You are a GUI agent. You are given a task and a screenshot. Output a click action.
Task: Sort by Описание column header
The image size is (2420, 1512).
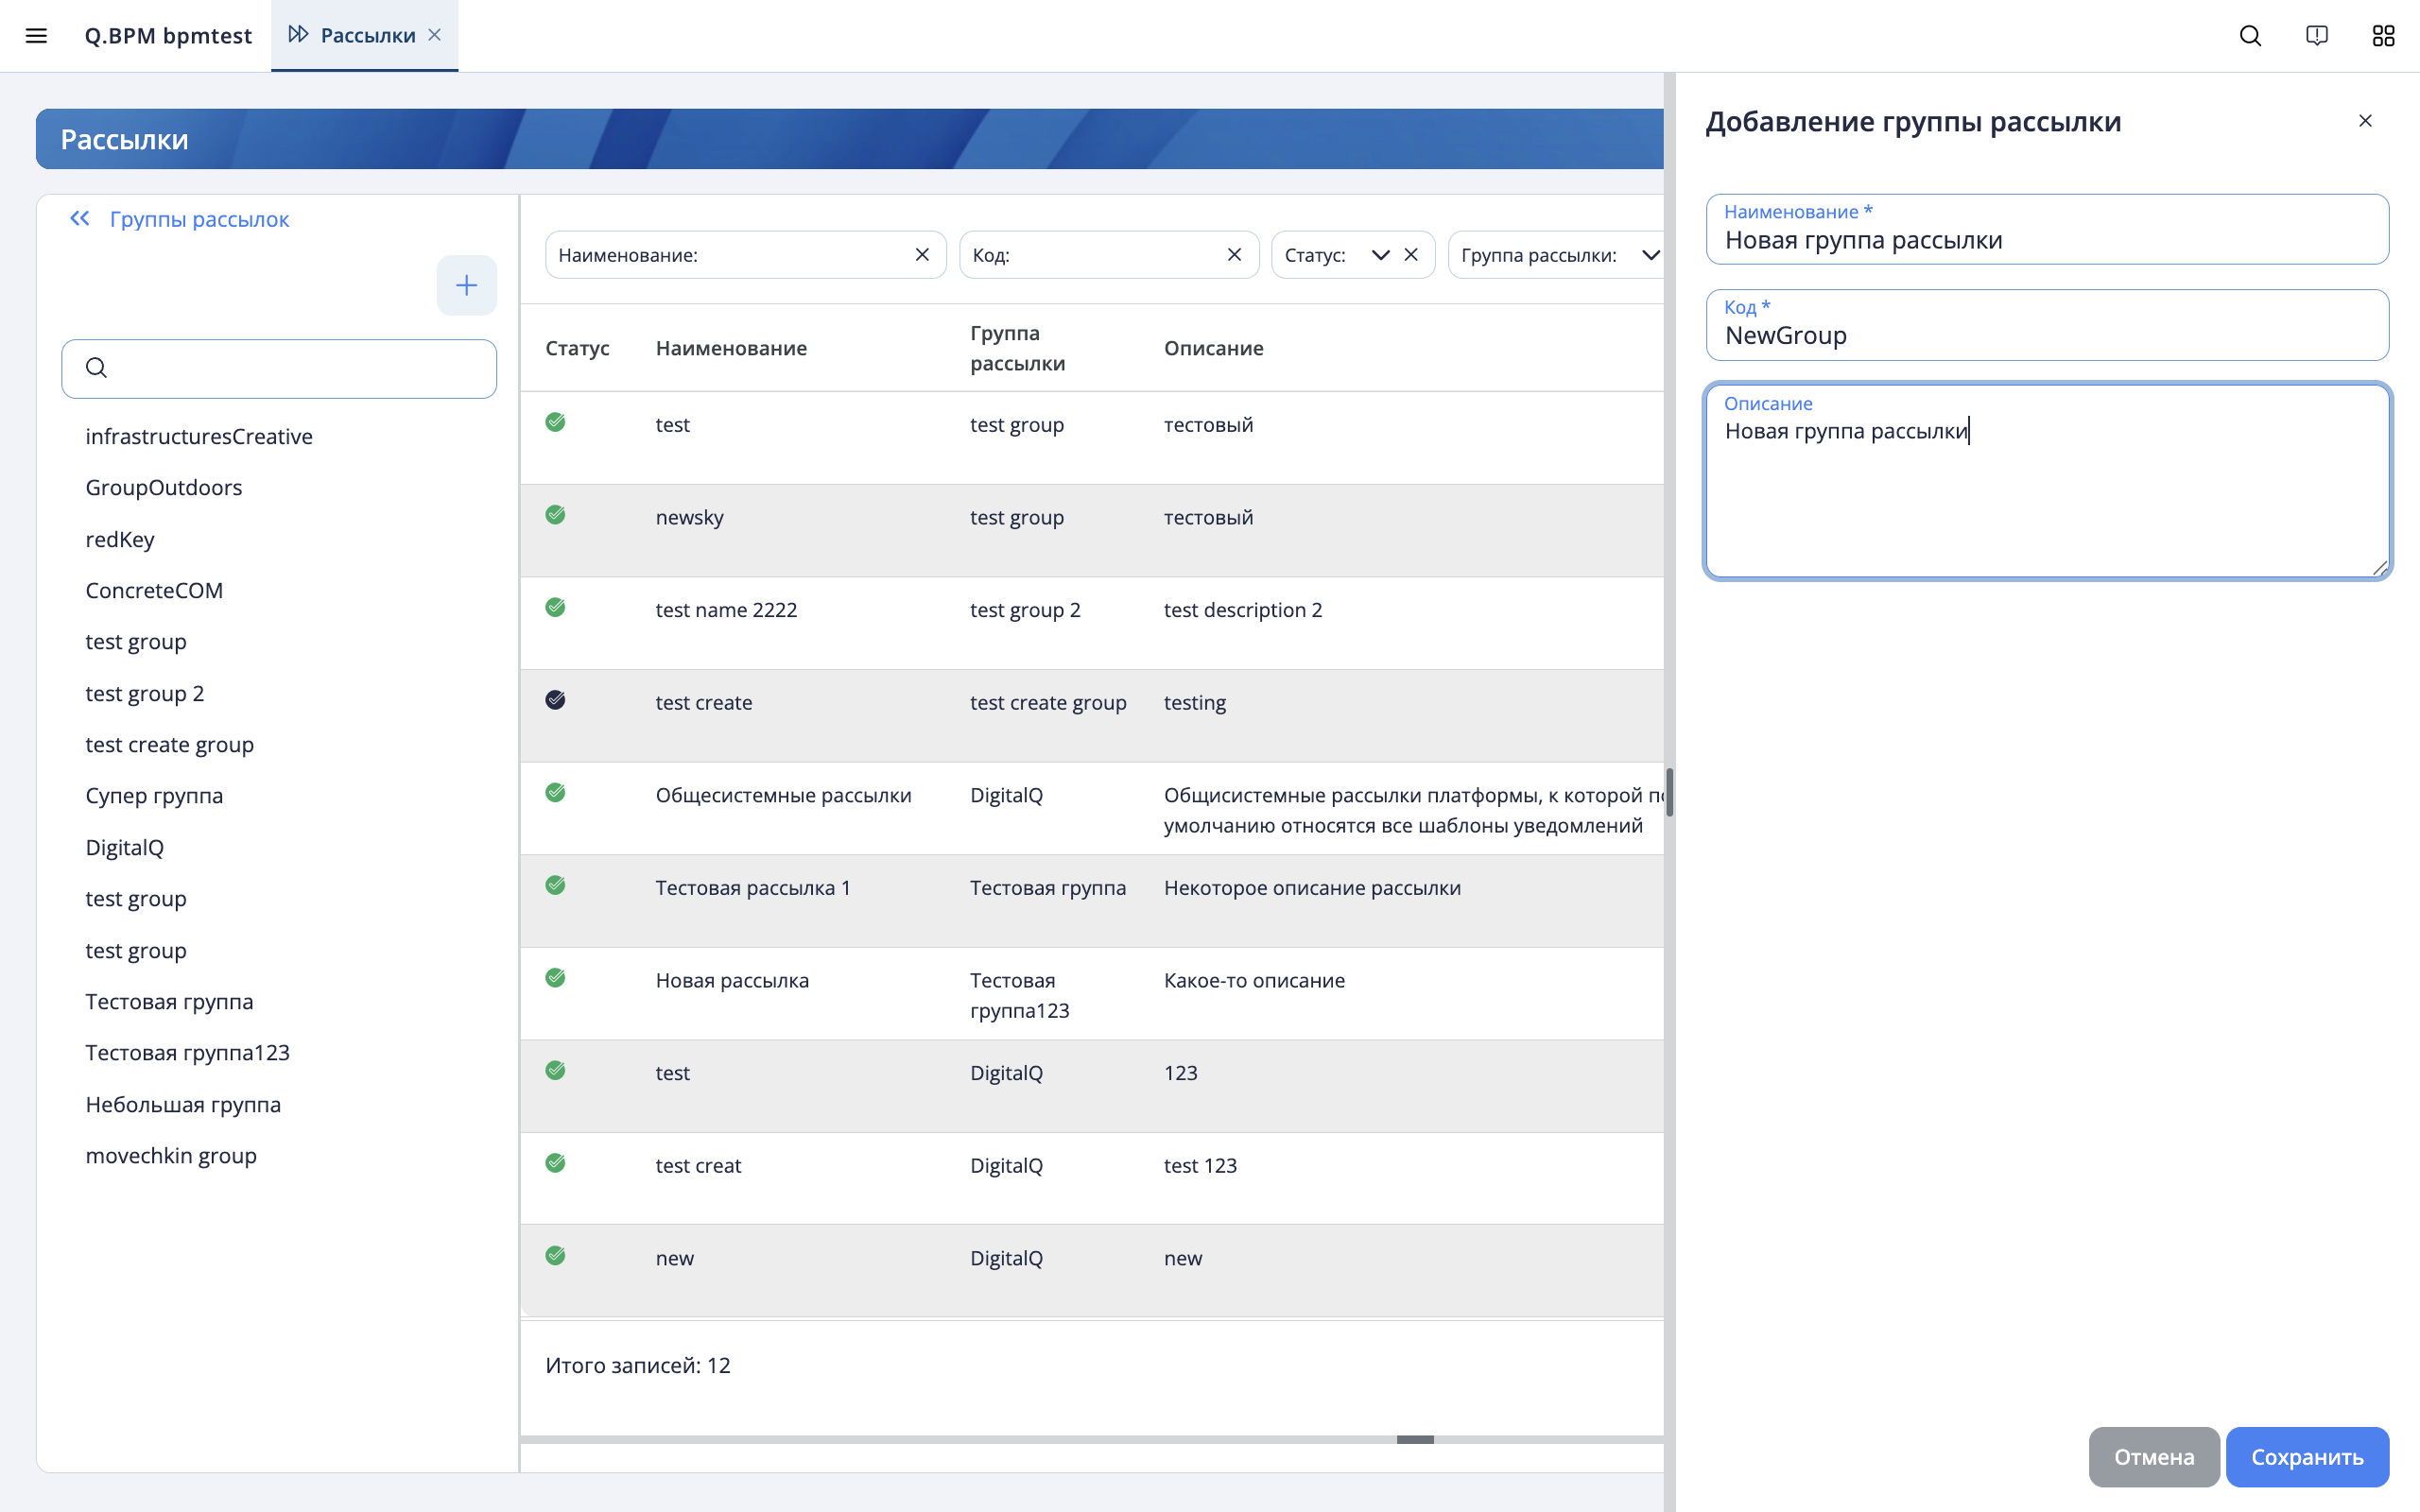(x=1213, y=348)
